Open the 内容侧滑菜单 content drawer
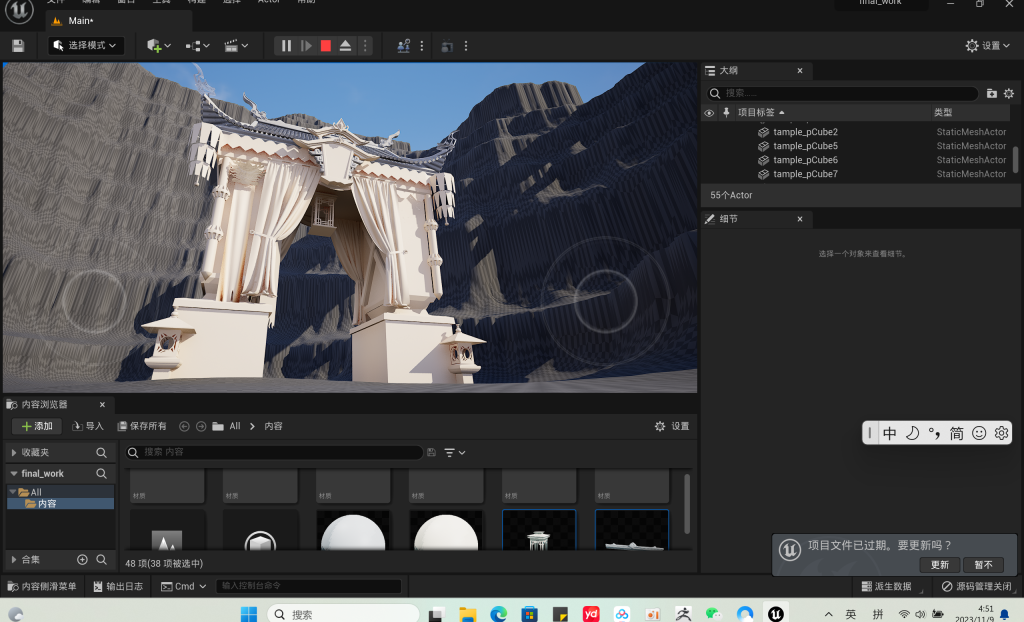The image size is (1024, 622). click(x=41, y=587)
